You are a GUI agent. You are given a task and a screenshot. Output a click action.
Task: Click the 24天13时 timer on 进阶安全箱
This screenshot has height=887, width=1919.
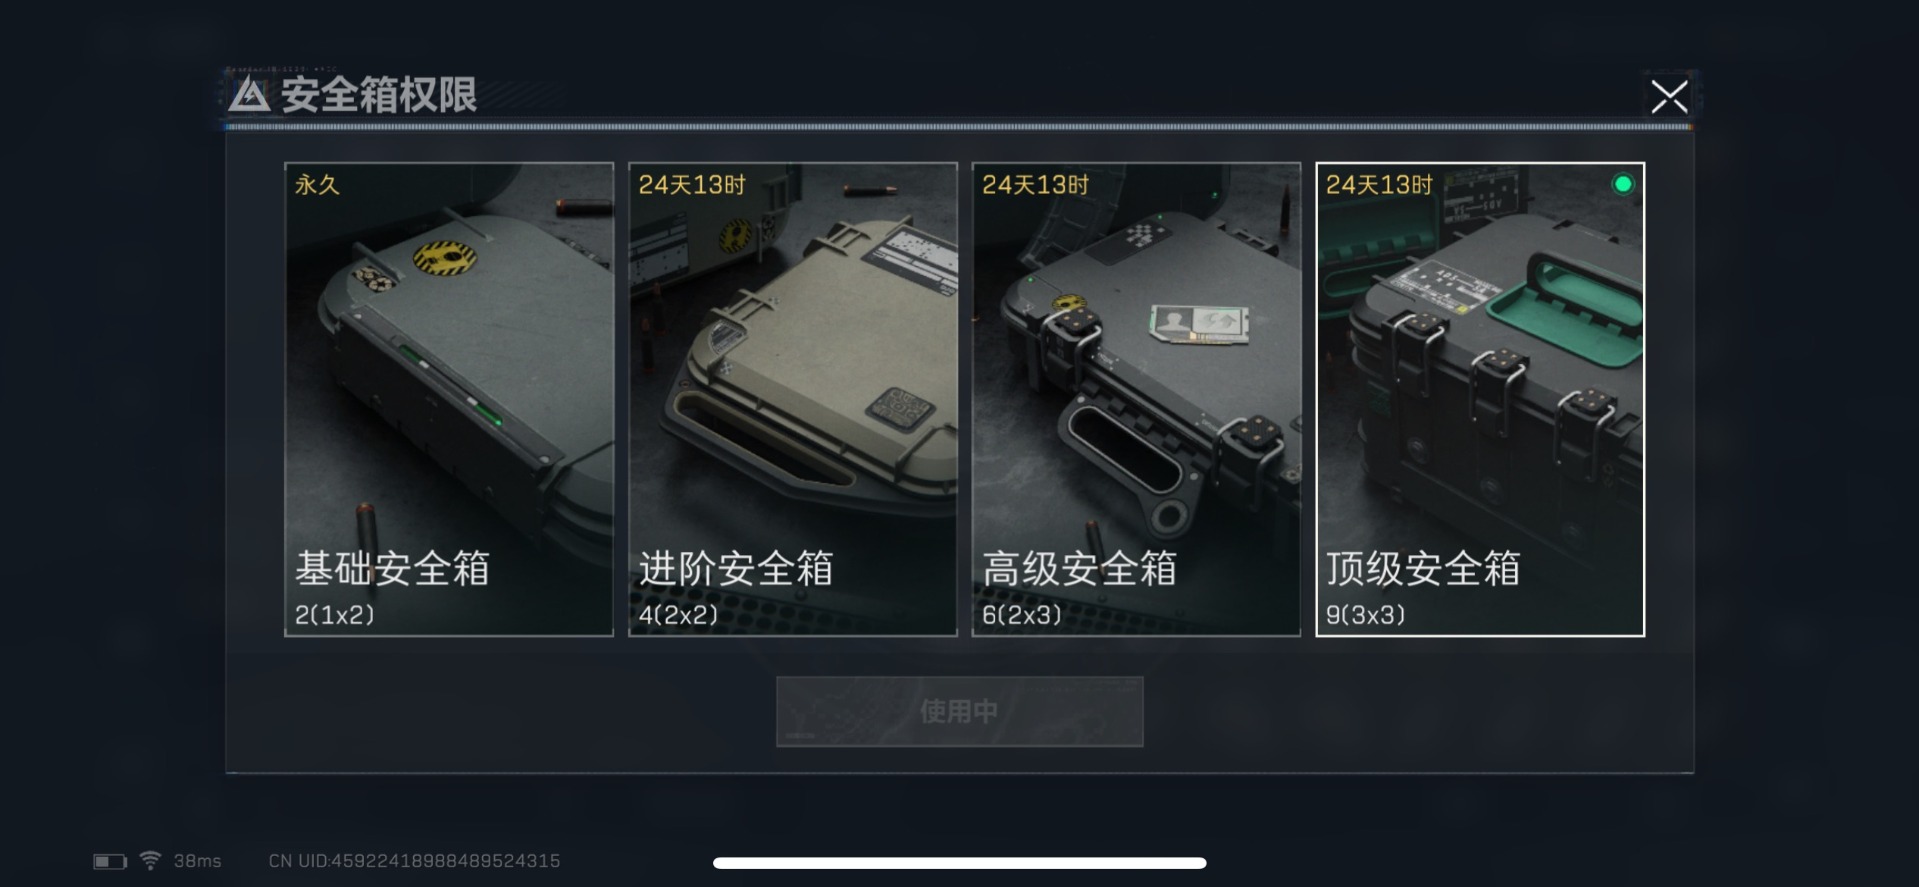[692, 185]
